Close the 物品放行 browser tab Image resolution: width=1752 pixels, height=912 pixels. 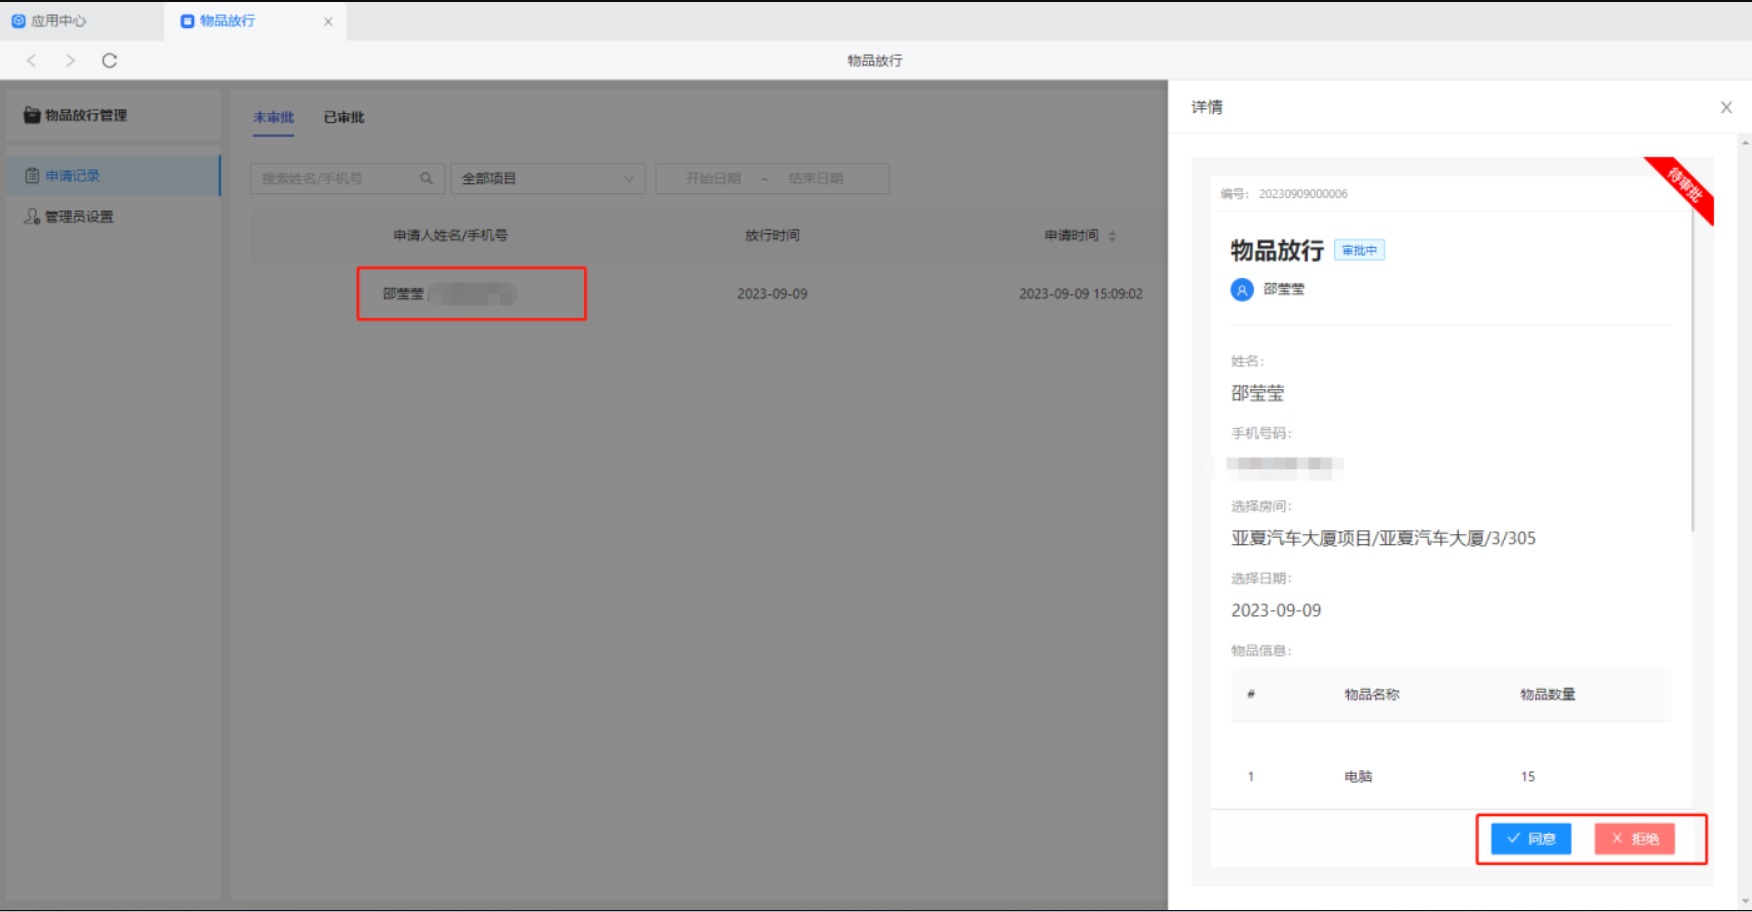click(328, 21)
